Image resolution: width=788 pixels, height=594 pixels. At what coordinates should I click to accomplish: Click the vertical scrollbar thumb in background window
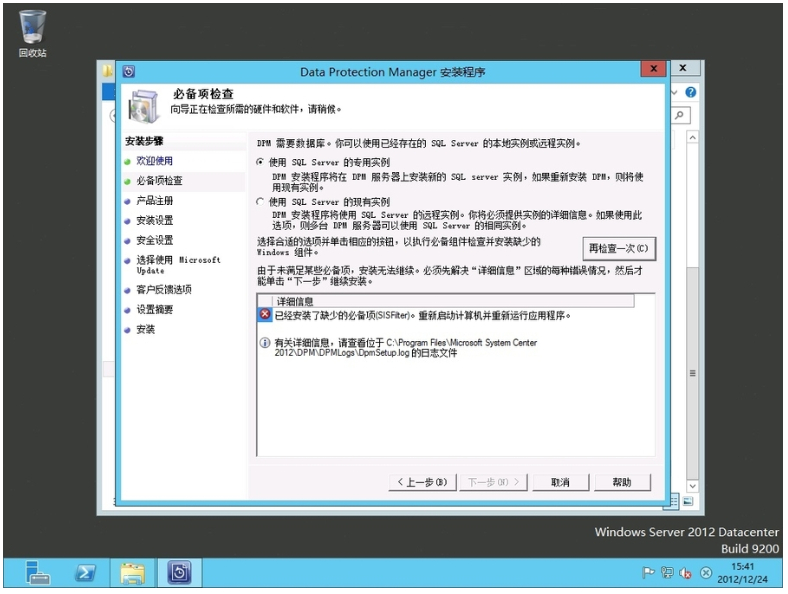tap(693, 373)
